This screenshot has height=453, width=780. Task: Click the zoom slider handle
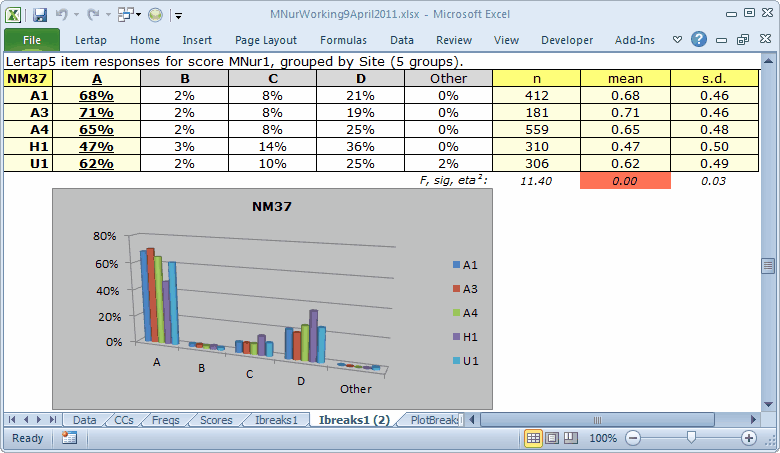click(x=690, y=438)
